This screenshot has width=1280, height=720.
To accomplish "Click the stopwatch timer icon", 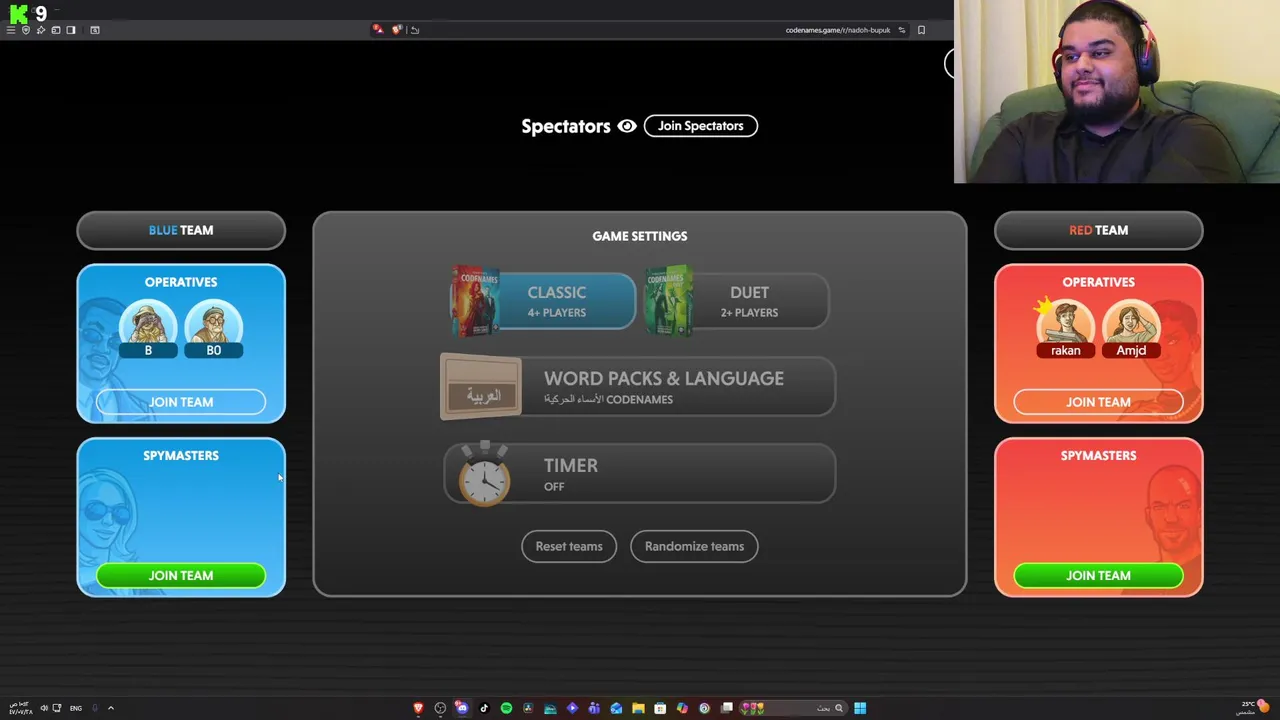I will pos(484,475).
